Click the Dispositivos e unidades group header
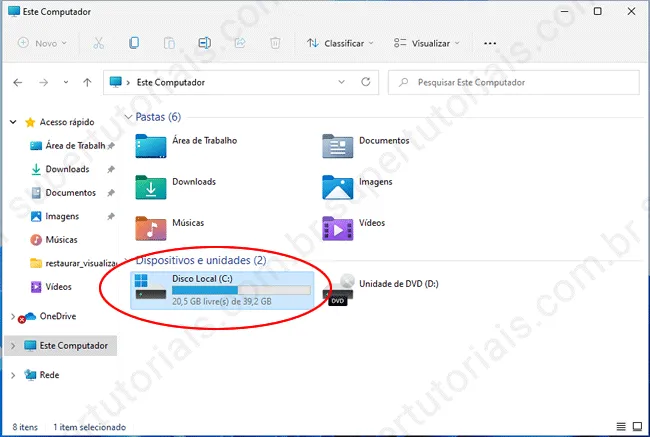650x437 pixels. [x=201, y=260]
